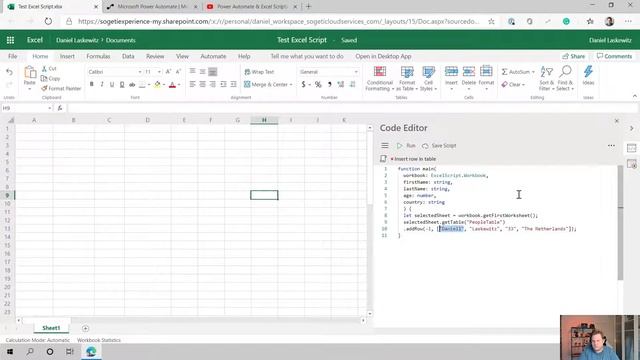This screenshot has width=640, height=360.
Task: Click the Share button
Action: click(x=573, y=56)
